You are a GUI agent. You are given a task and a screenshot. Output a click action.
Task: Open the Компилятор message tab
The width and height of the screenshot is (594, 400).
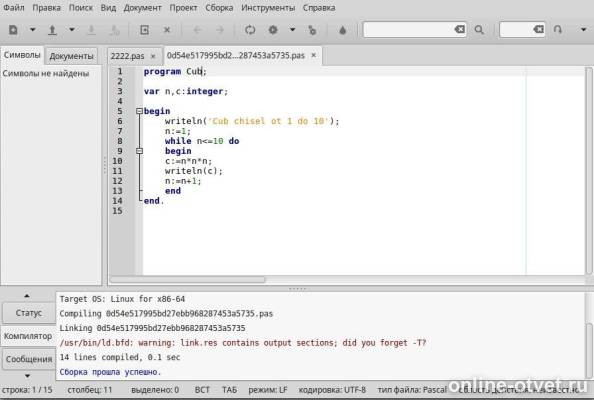point(28,336)
